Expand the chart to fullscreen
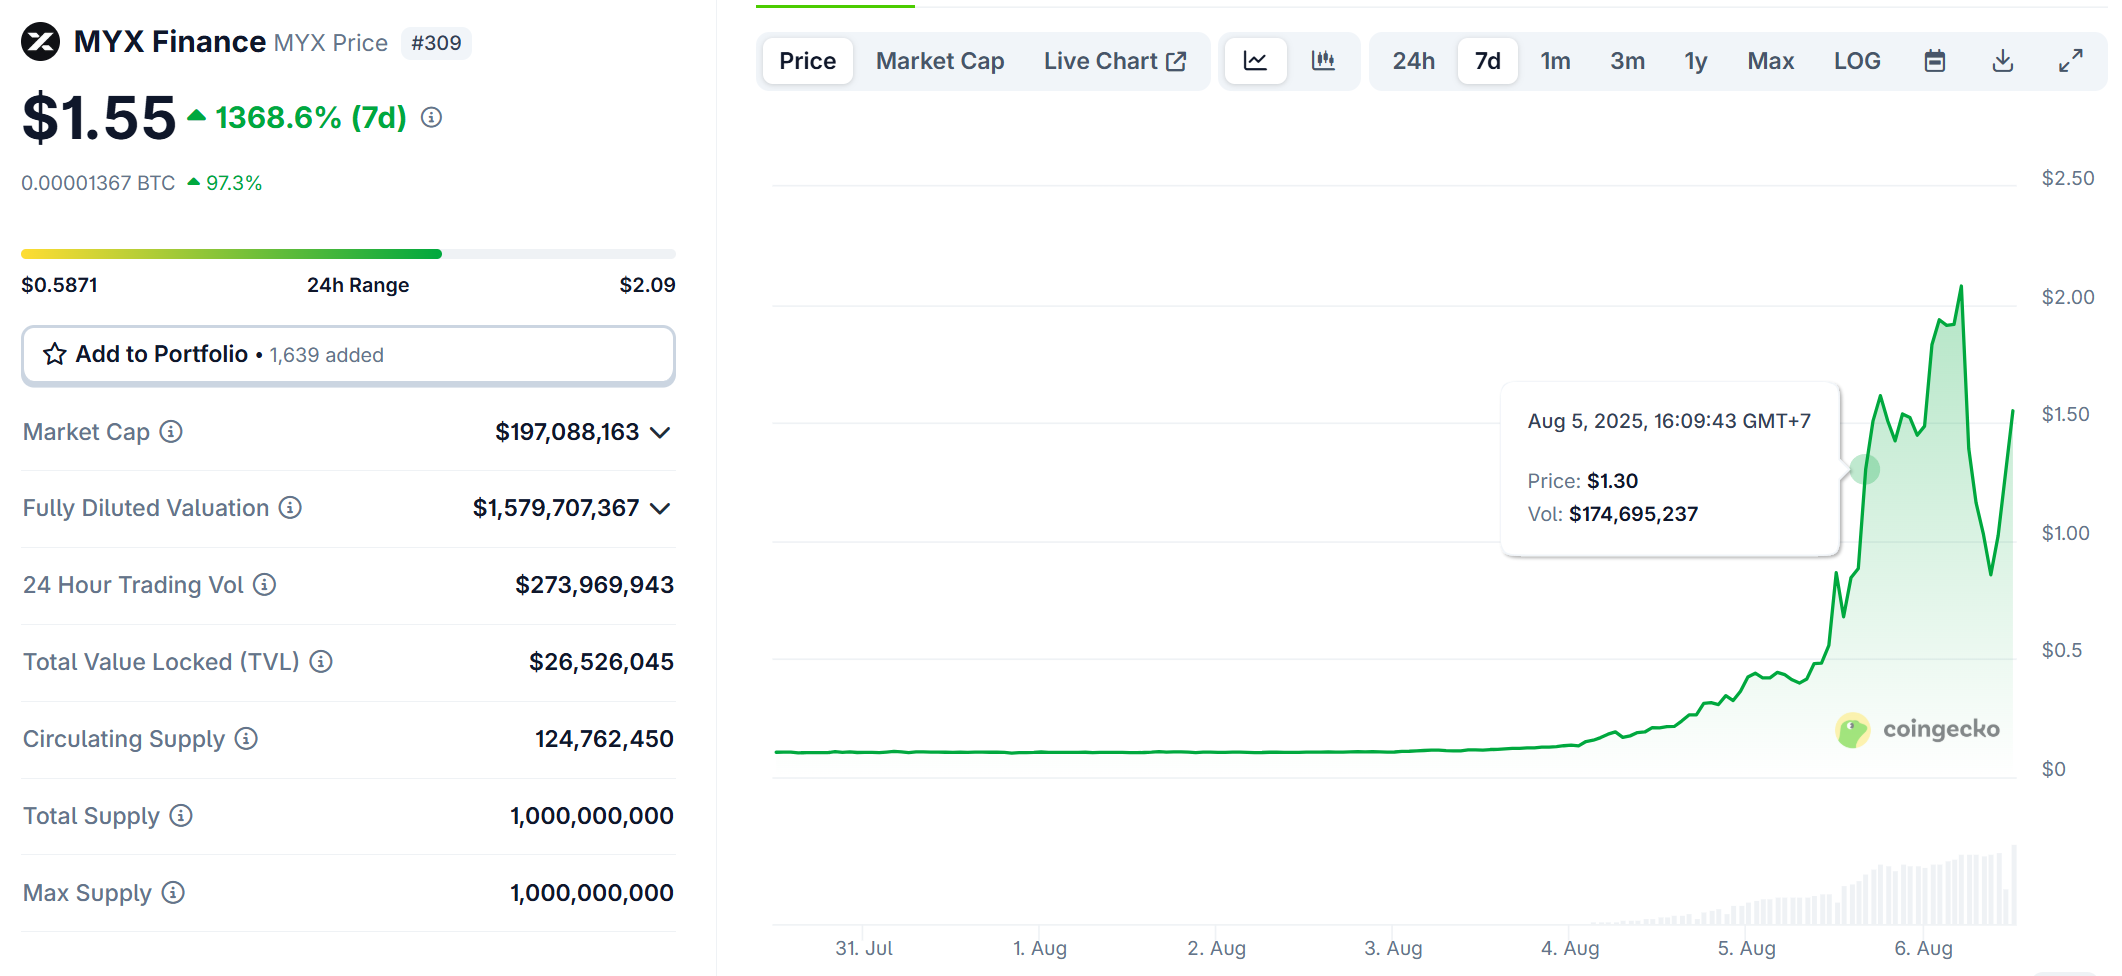This screenshot has width=2122, height=976. point(2071,61)
